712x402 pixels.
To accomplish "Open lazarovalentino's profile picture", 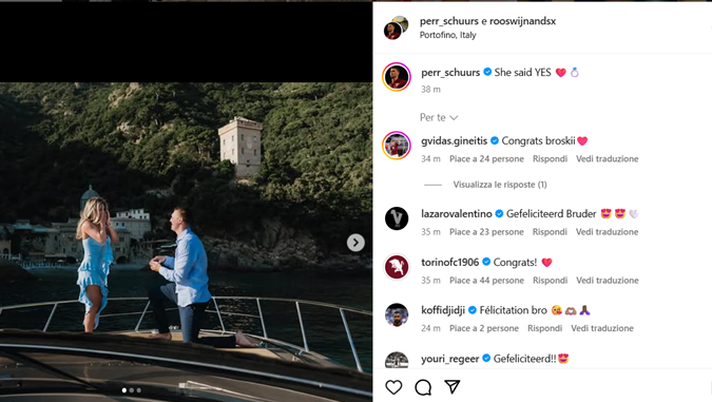I will 396,218.
